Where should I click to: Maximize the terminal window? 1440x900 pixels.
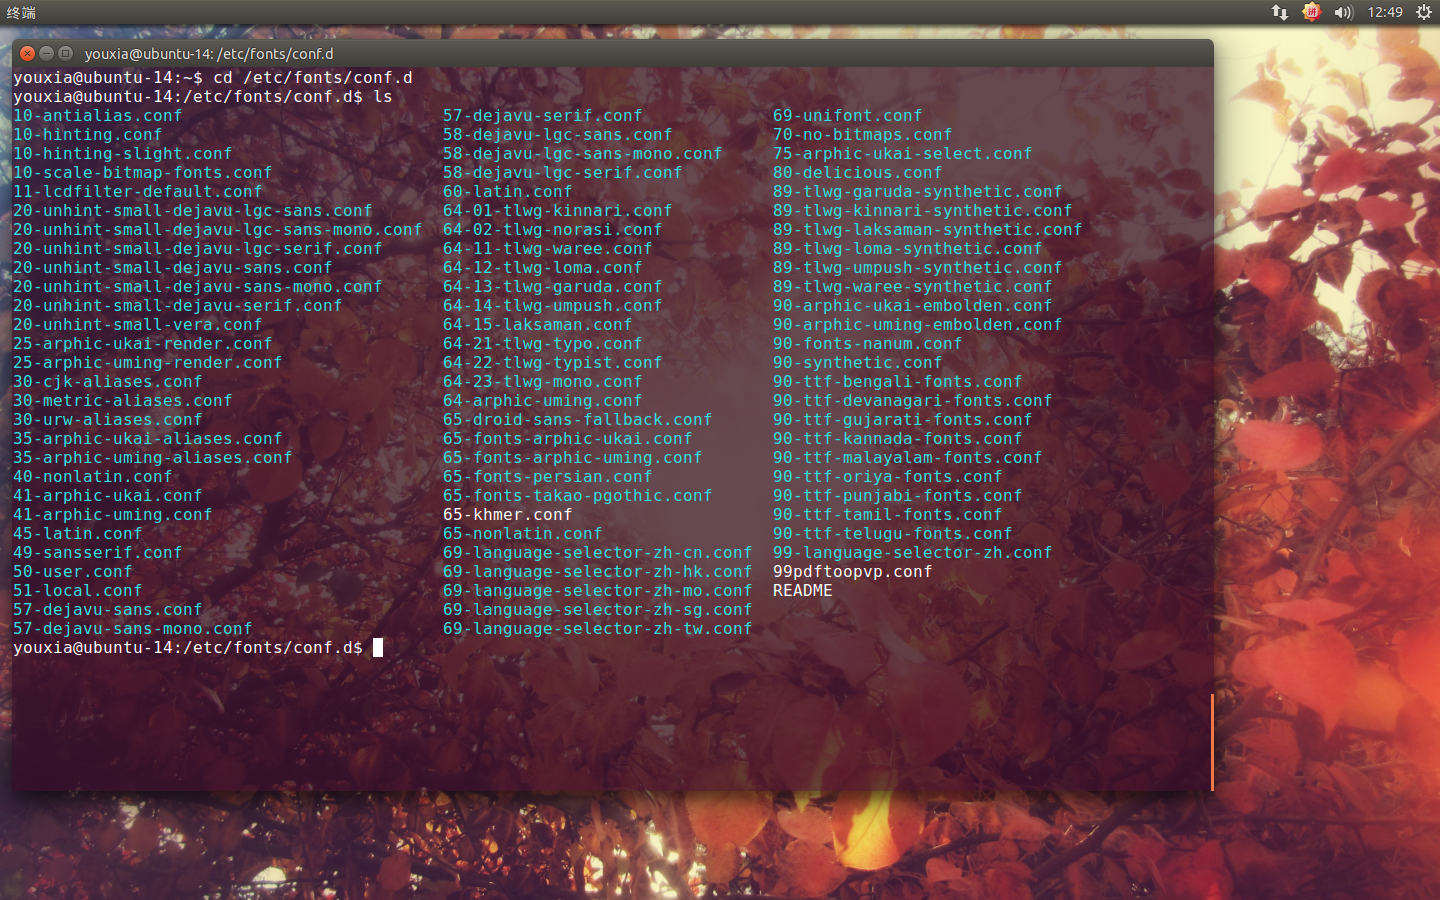point(65,53)
